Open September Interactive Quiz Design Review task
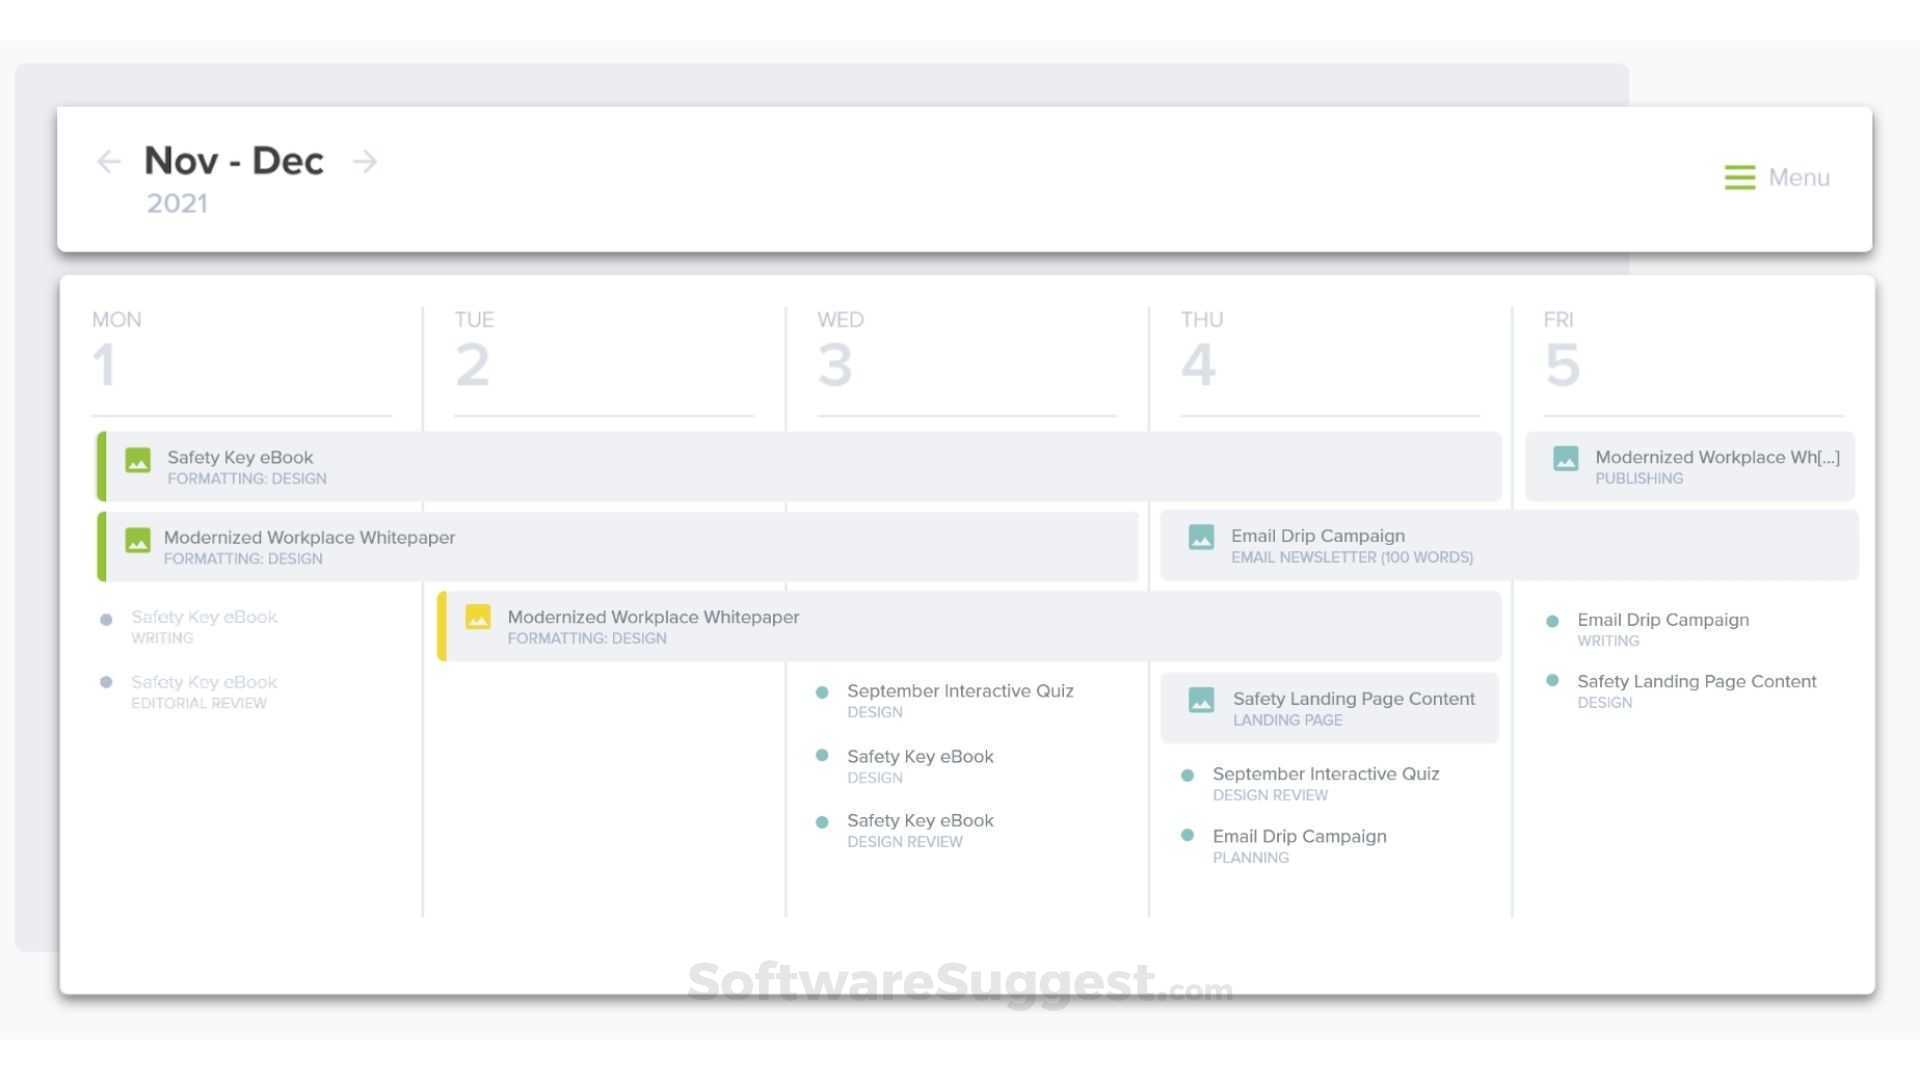The width and height of the screenshot is (1920, 1080). click(x=1325, y=775)
